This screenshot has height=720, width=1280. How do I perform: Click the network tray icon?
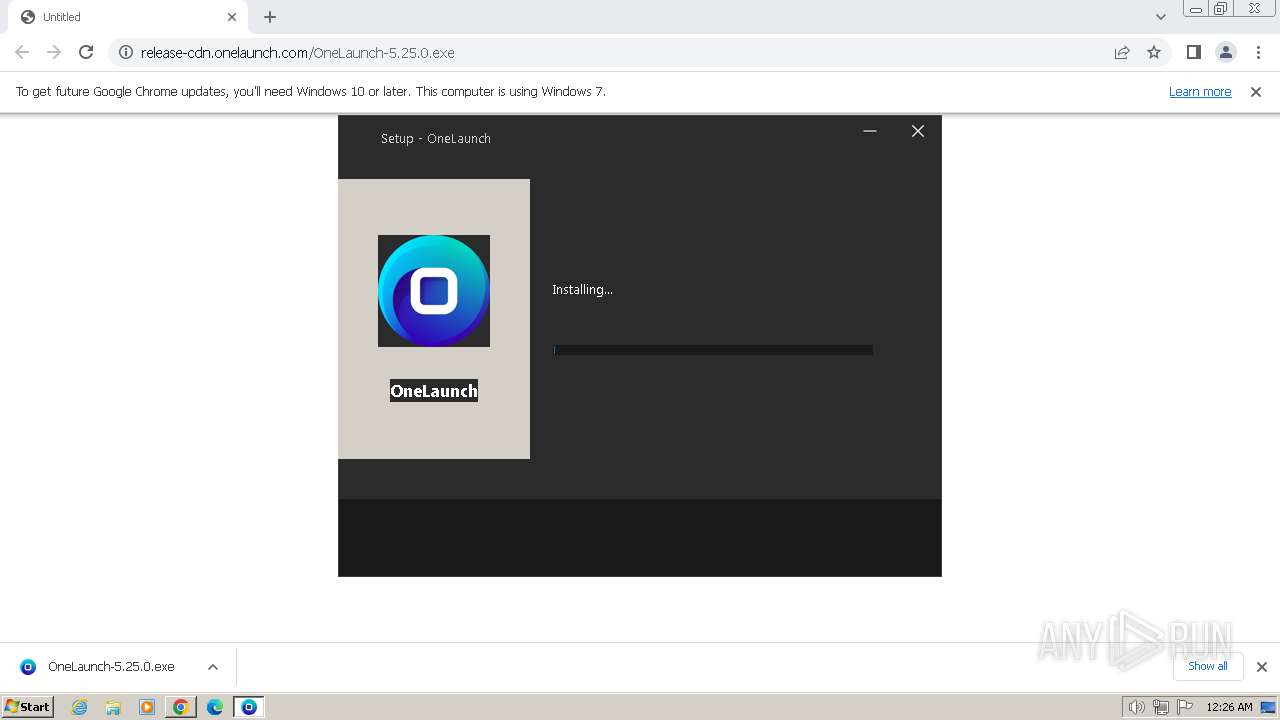click(x=1160, y=707)
